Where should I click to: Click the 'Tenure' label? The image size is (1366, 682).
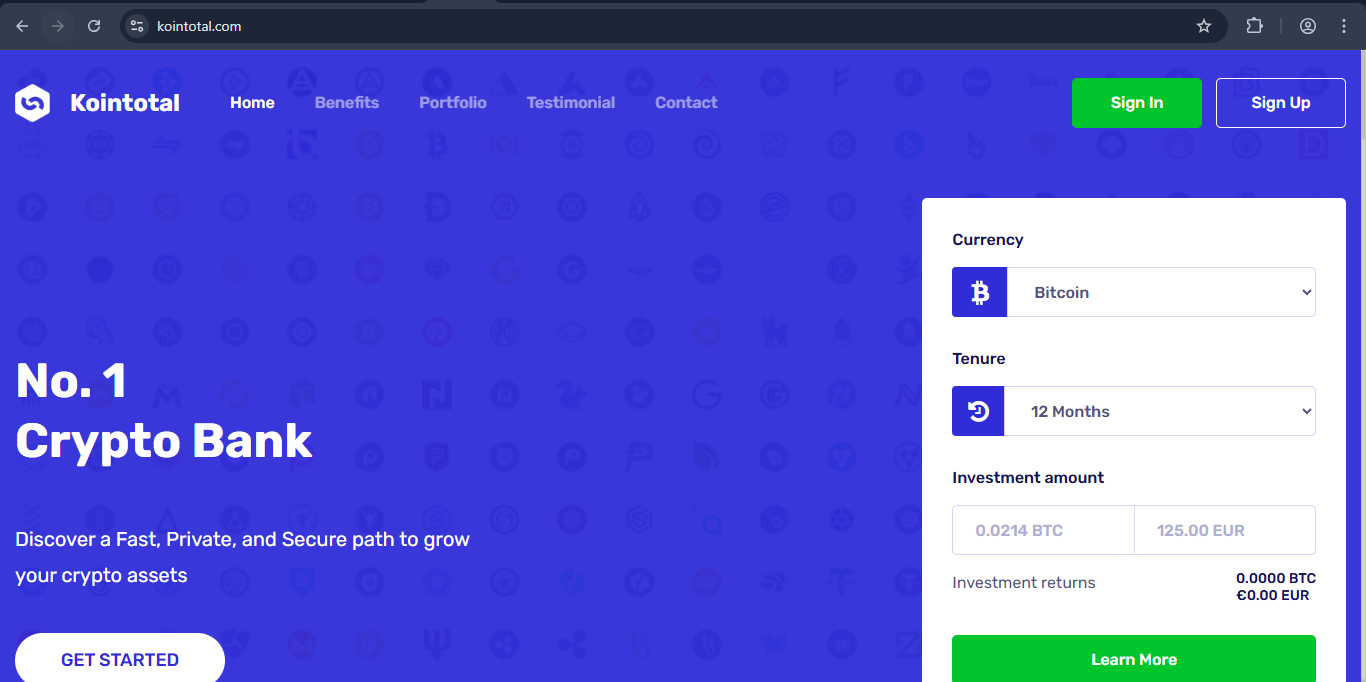tap(979, 358)
